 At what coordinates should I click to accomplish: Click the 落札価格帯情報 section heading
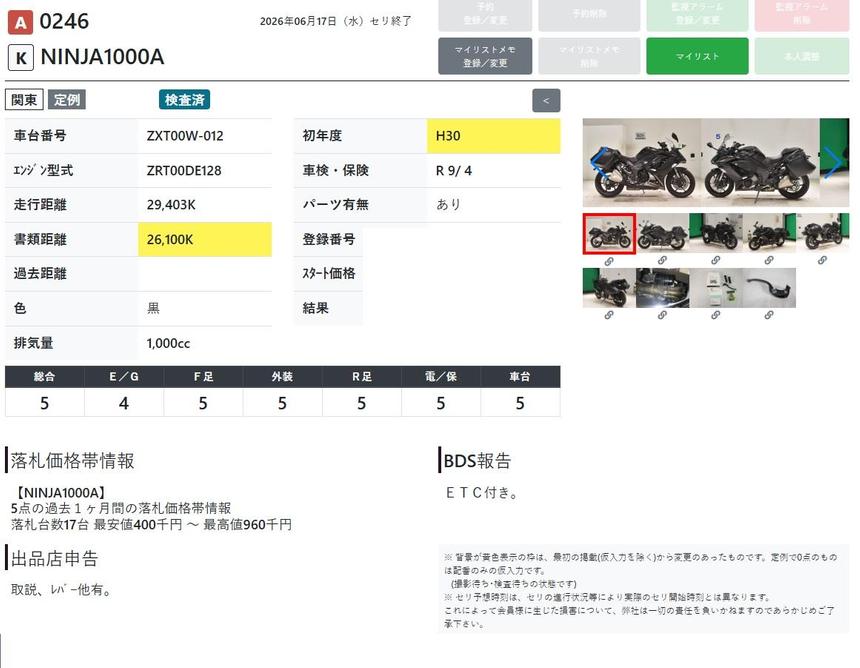72,461
